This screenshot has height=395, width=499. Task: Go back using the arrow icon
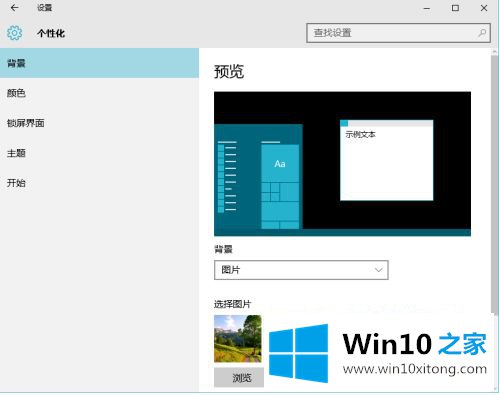pos(14,8)
